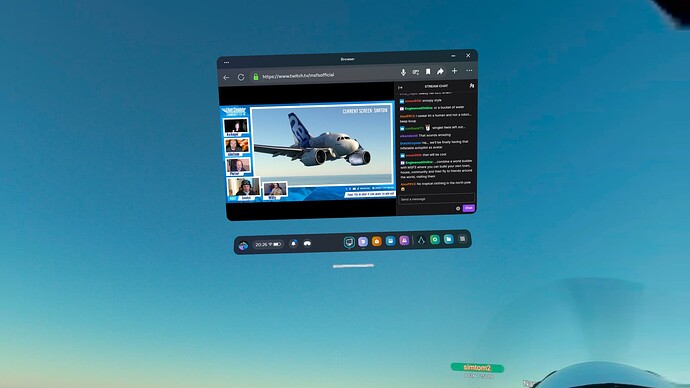The height and width of the screenshot is (388, 690).
Task: Open the orange store app icon
Action: 376,241
